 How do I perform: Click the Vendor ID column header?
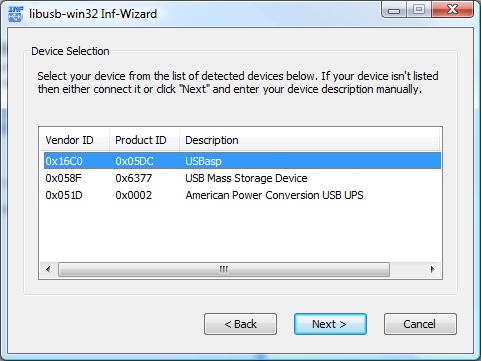click(x=74, y=140)
